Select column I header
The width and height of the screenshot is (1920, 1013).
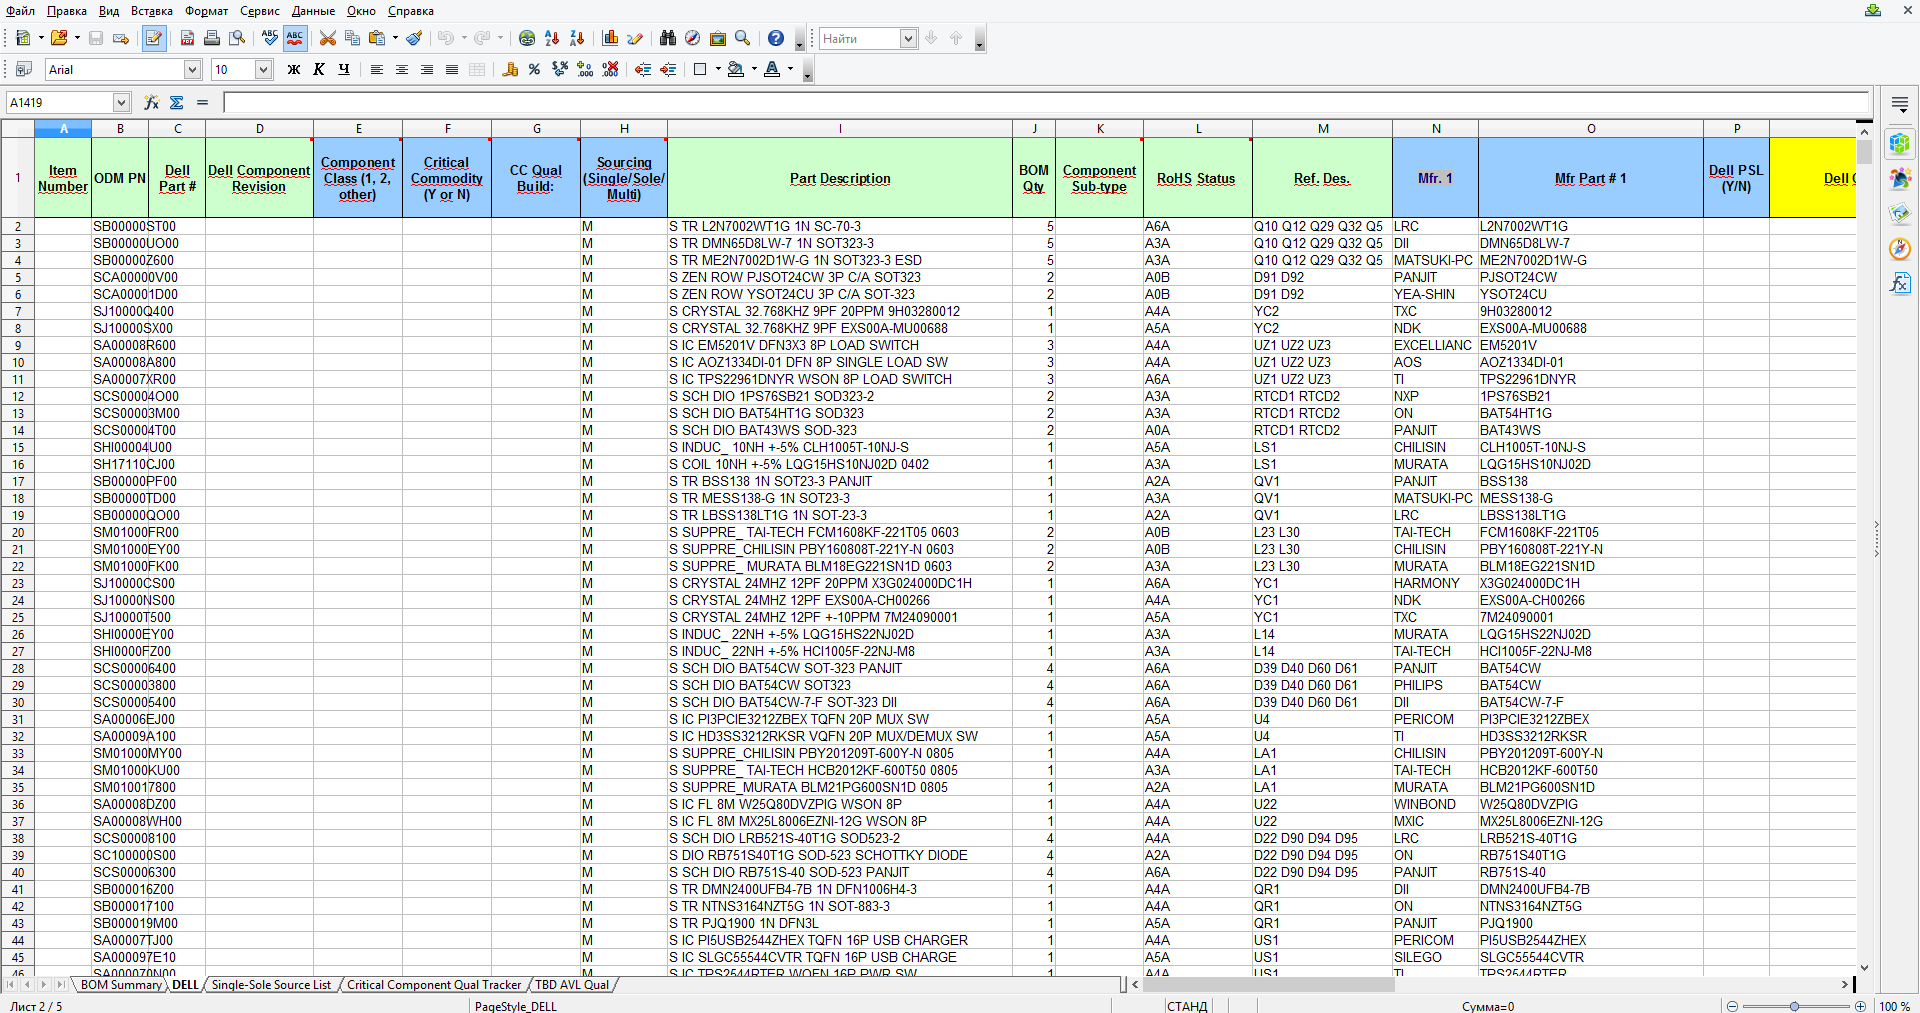pos(839,128)
